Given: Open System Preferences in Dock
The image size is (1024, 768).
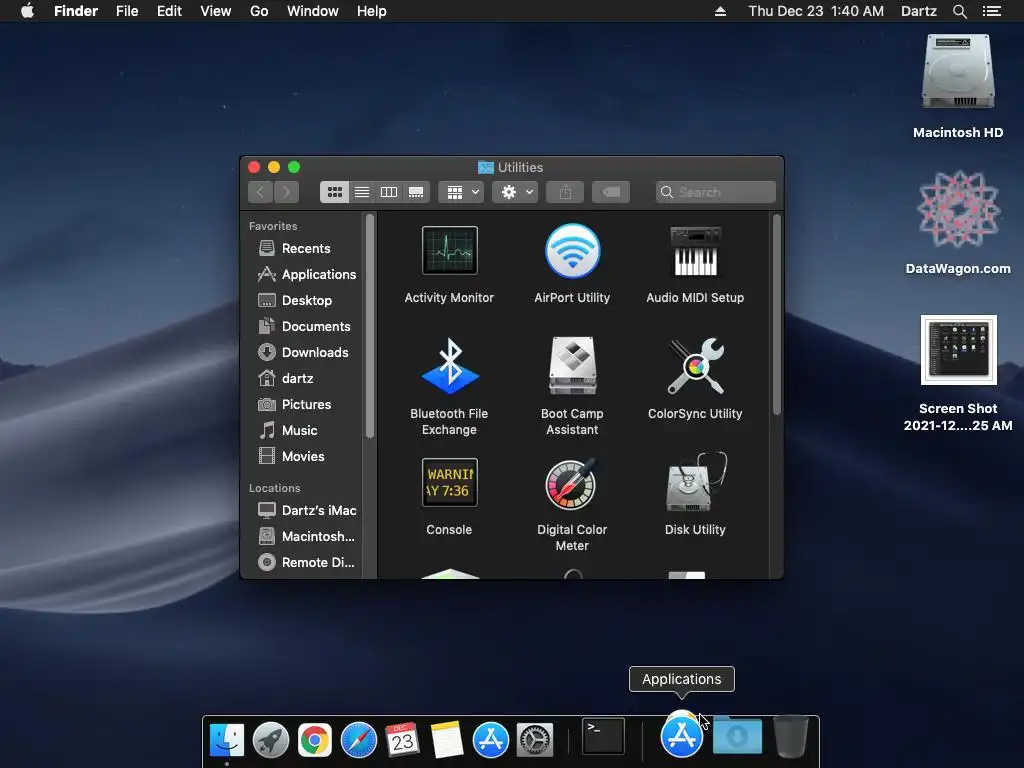Looking at the screenshot, I should (x=535, y=740).
